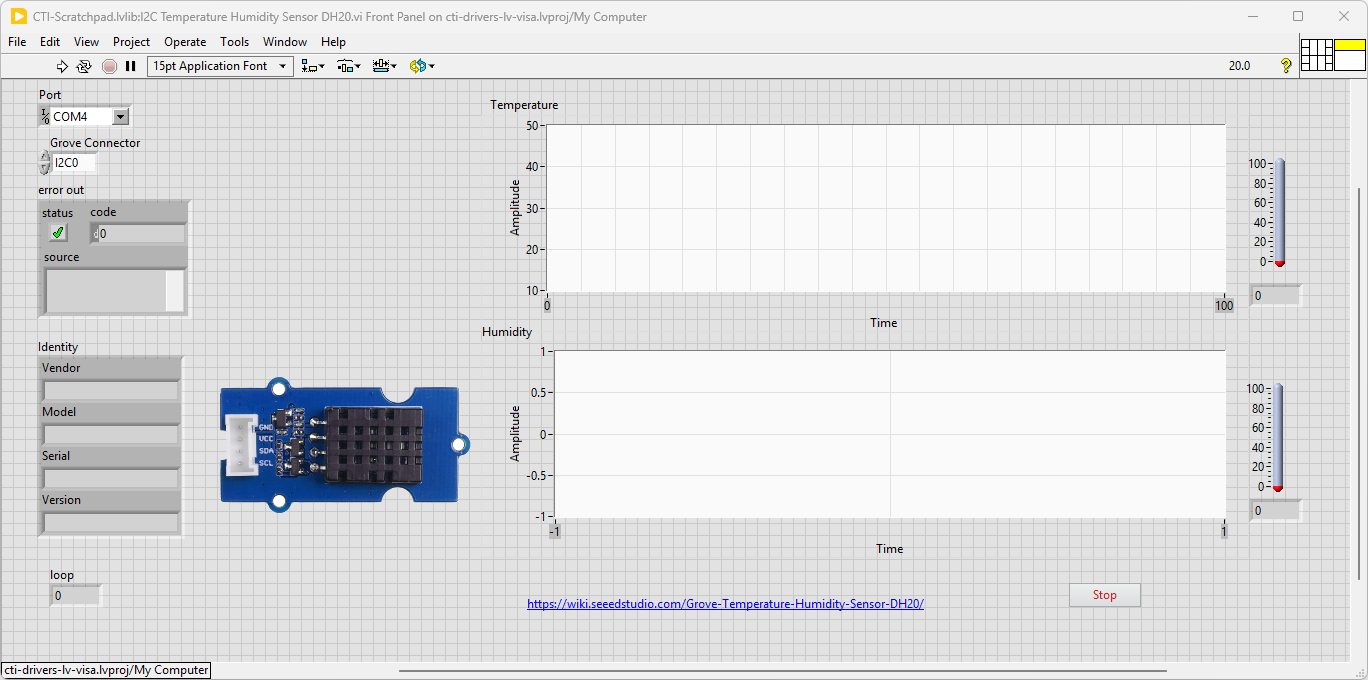This screenshot has width=1368, height=680.
Task: Pause the VI execution
Action: (x=130, y=66)
